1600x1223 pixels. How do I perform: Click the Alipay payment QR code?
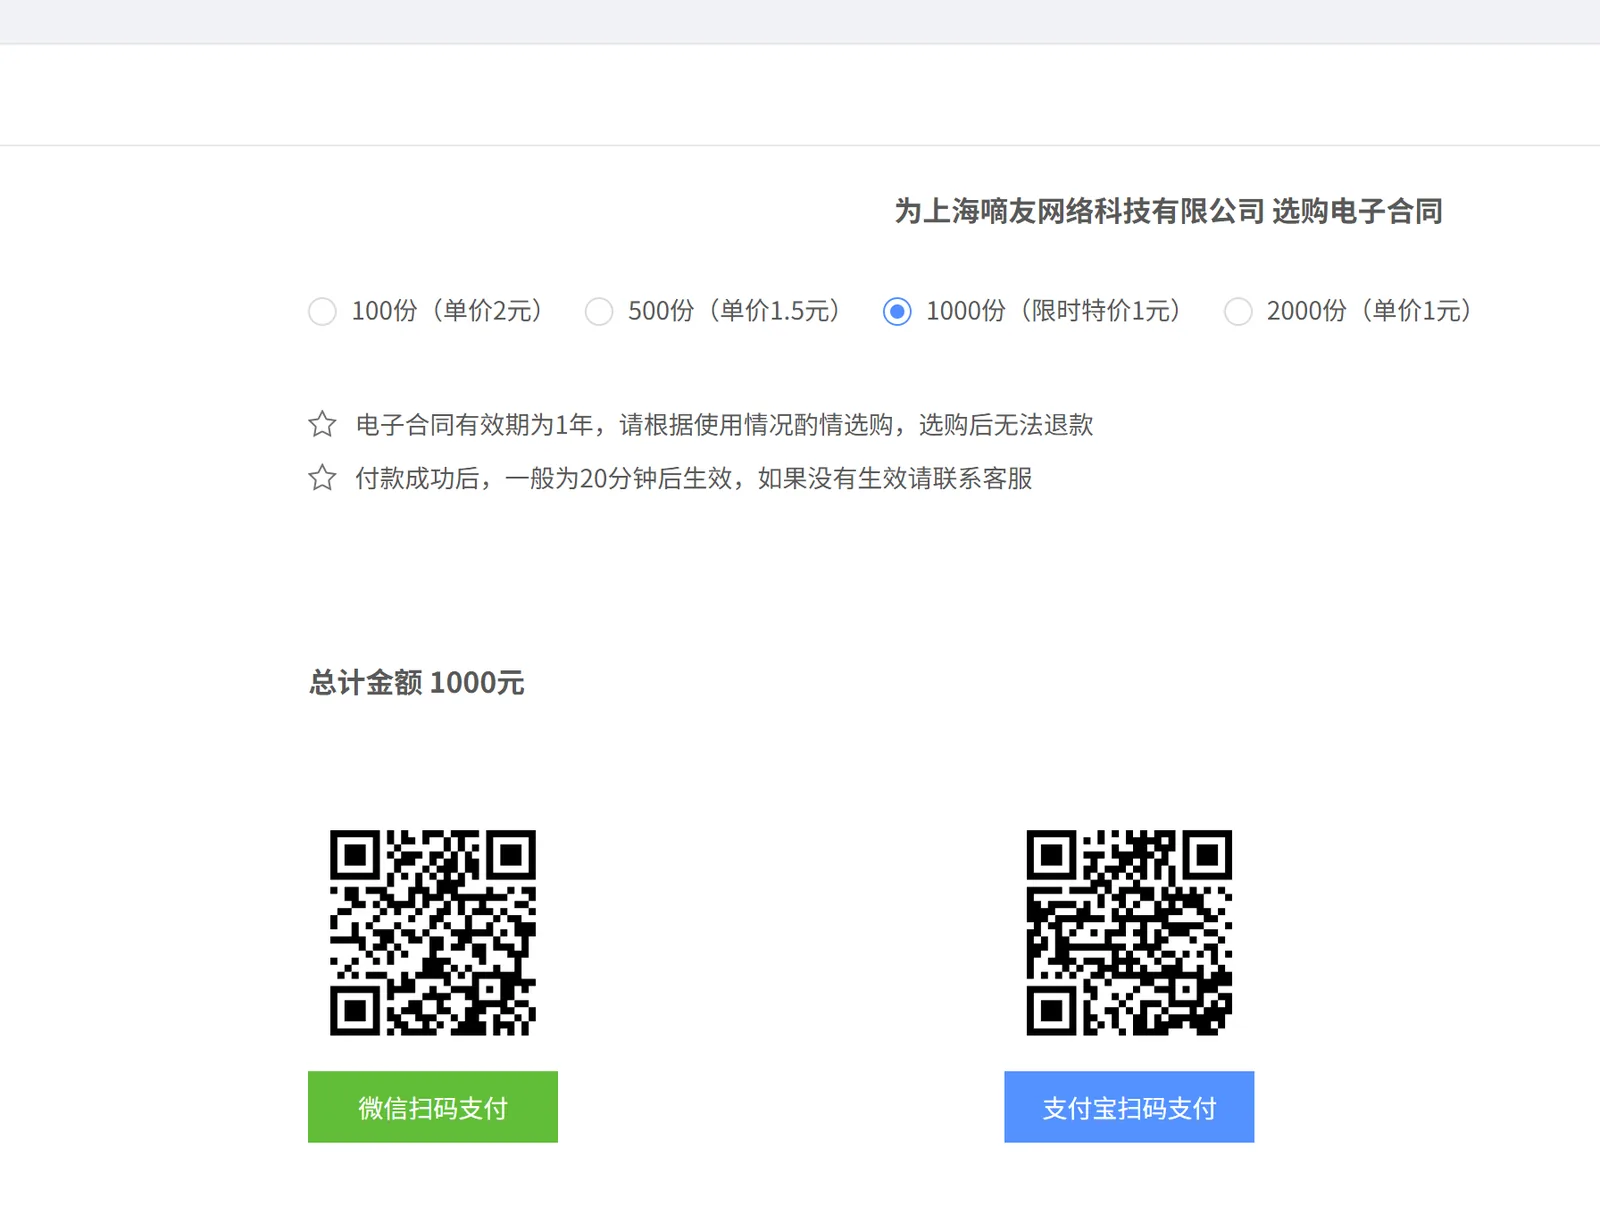pyautogui.click(x=1129, y=932)
